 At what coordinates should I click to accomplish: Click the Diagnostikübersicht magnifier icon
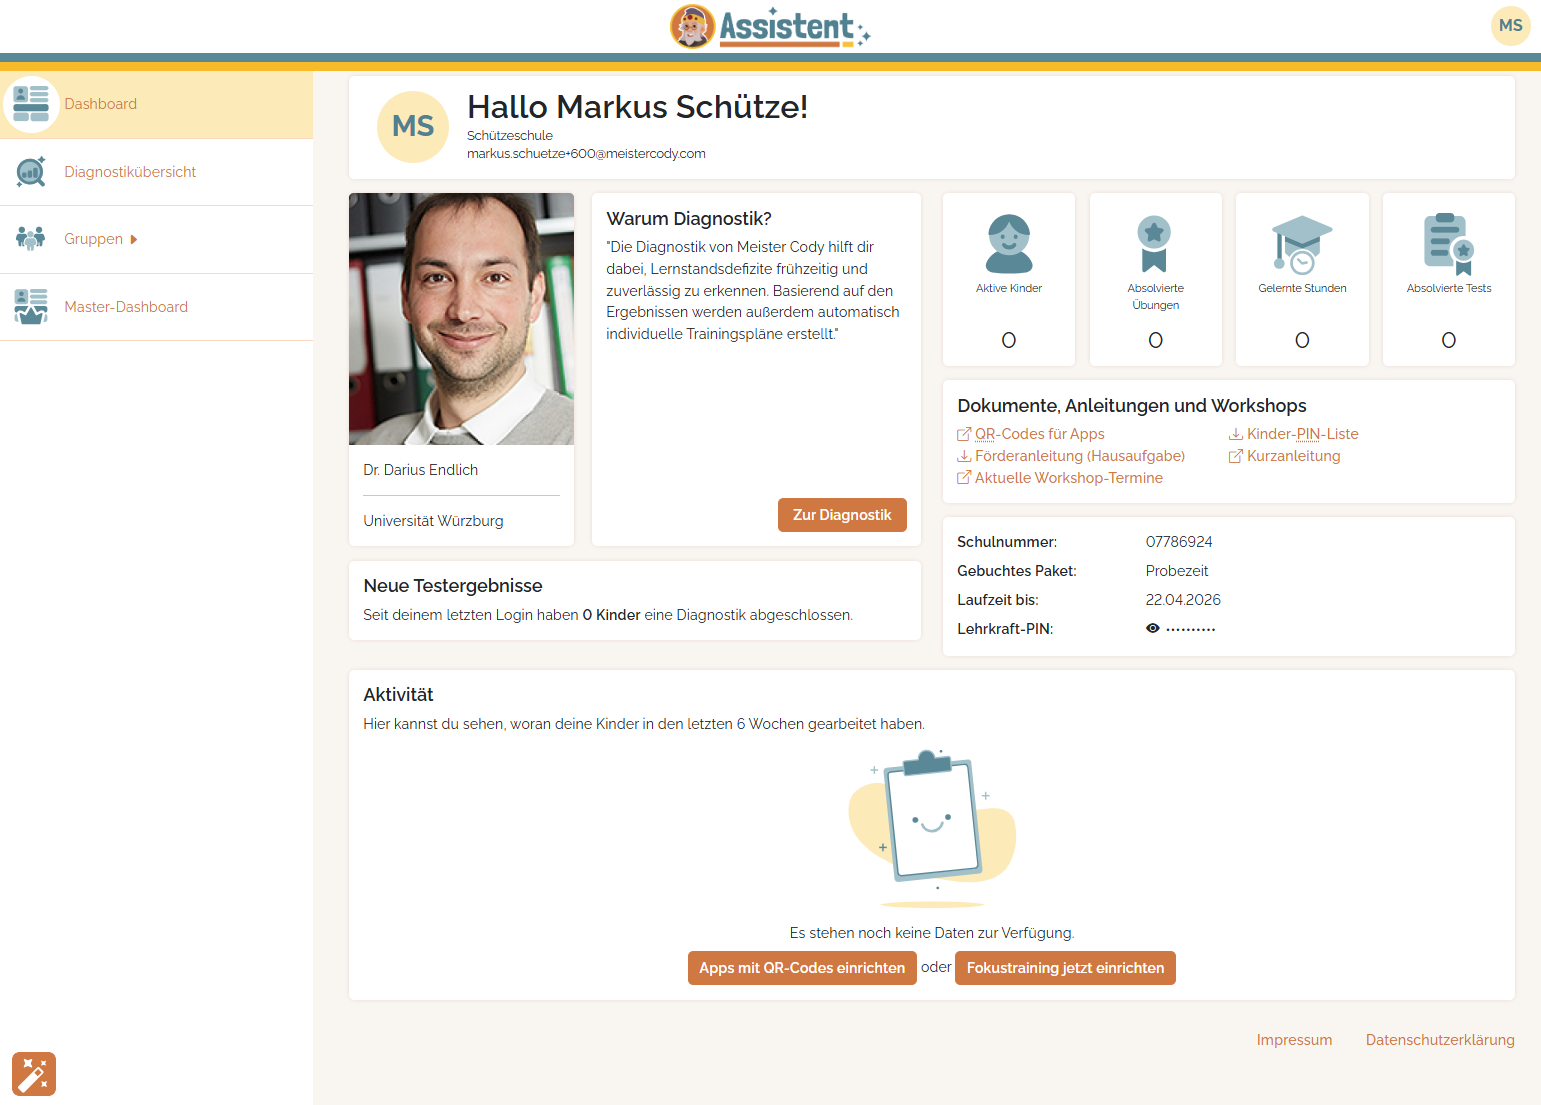click(x=31, y=172)
